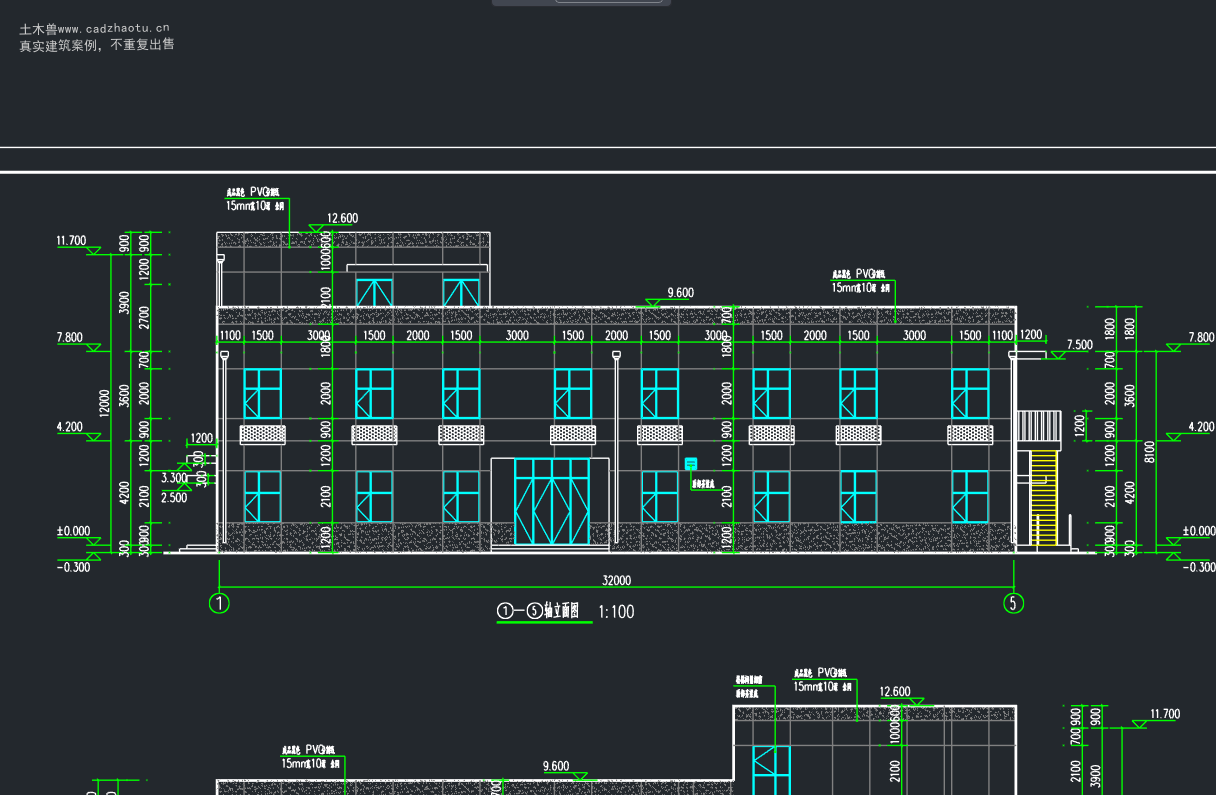Select the yellow exterior staircase
1216x795 pixels.
pos(1044,497)
